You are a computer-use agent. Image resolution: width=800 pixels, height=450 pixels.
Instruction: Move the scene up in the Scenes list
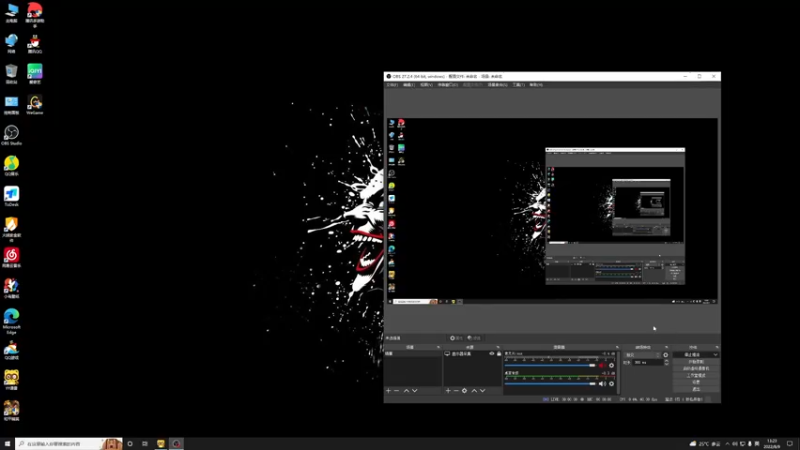click(406, 391)
